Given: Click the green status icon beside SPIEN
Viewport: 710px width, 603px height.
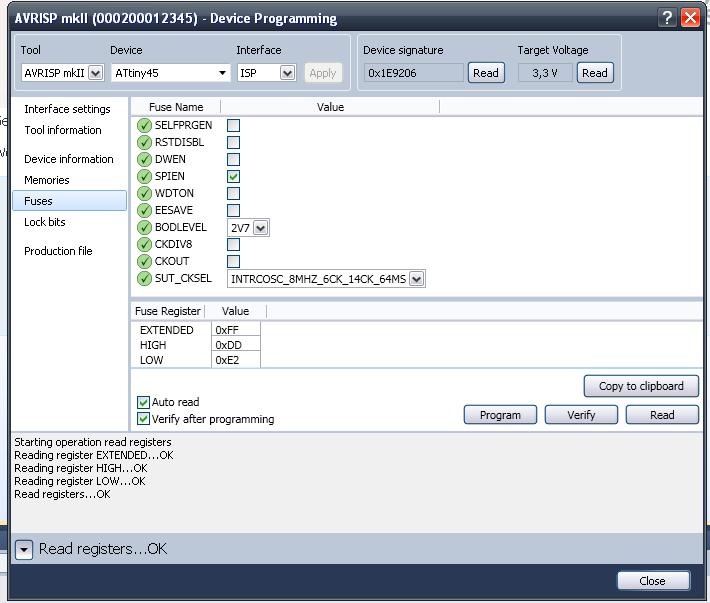Looking at the screenshot, I should coord(144,177).
